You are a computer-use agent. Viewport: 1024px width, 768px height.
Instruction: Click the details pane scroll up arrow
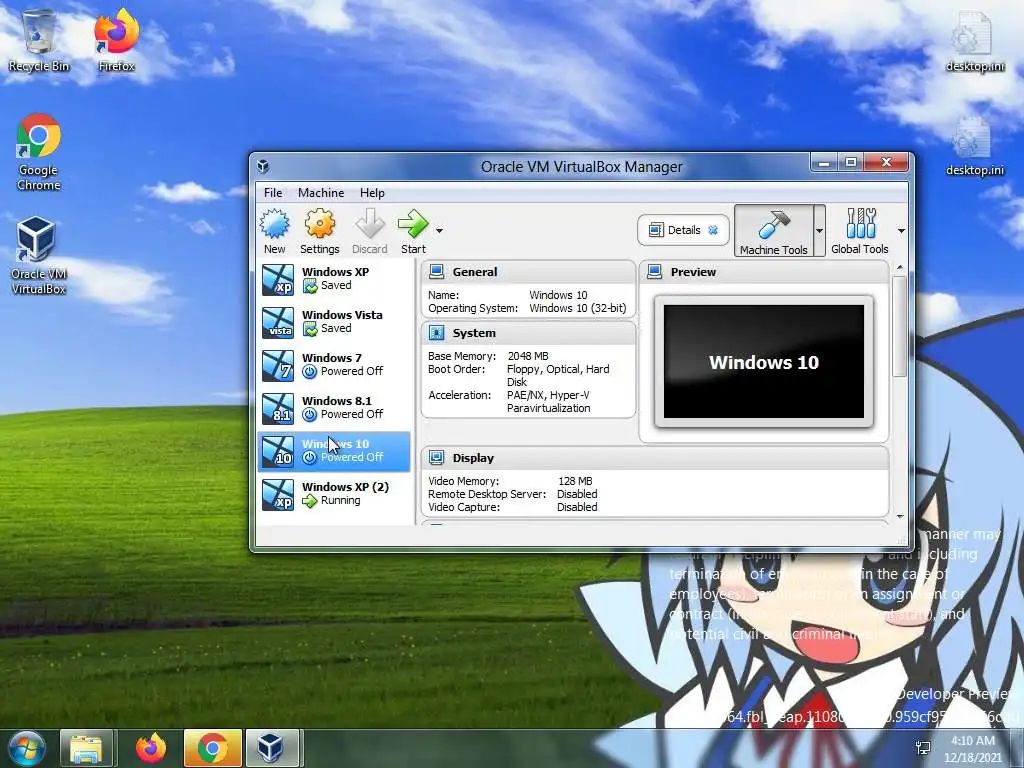coord(900,268)
